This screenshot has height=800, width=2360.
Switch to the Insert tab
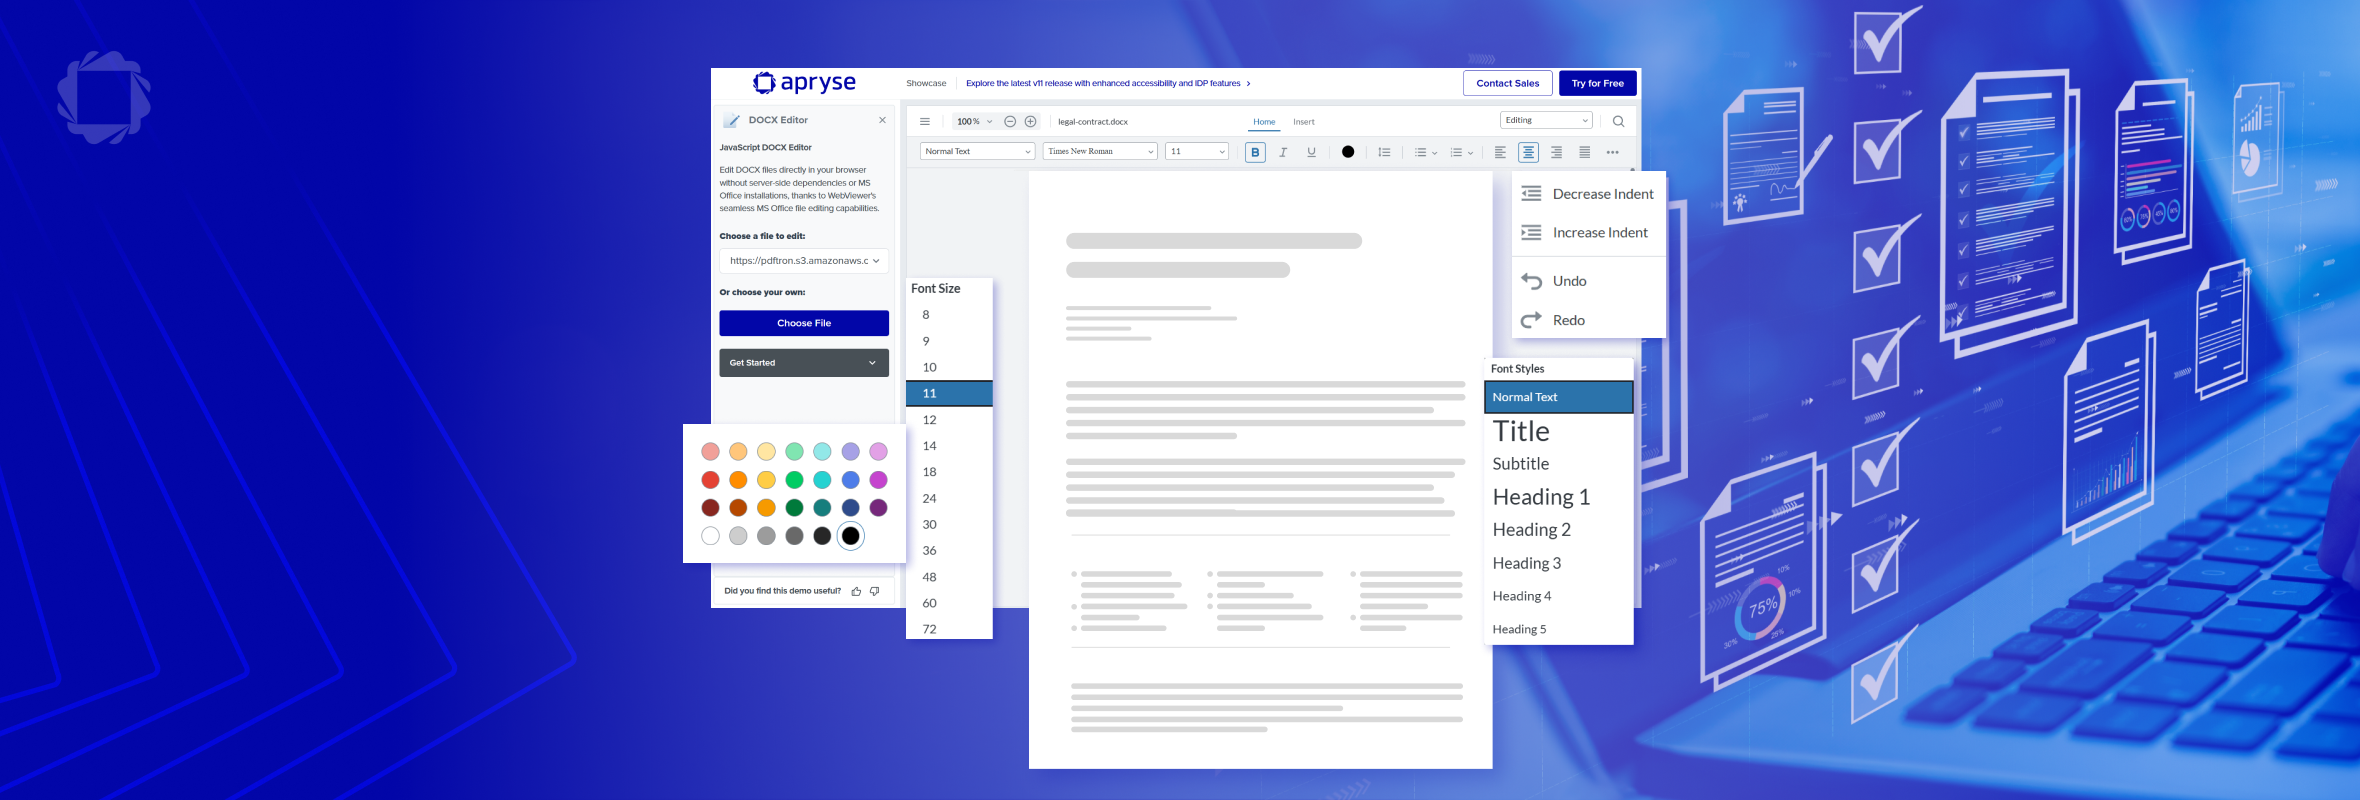(1304, 122)
